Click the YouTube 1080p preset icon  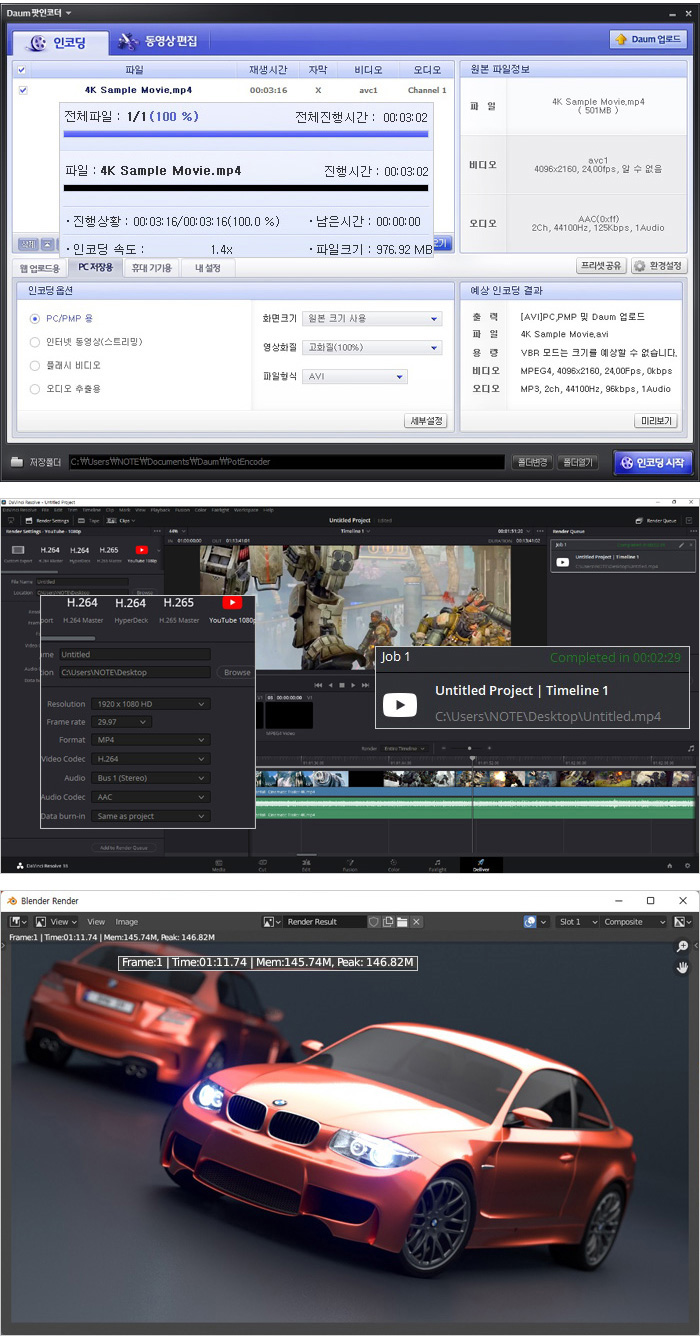pos(232,603)
